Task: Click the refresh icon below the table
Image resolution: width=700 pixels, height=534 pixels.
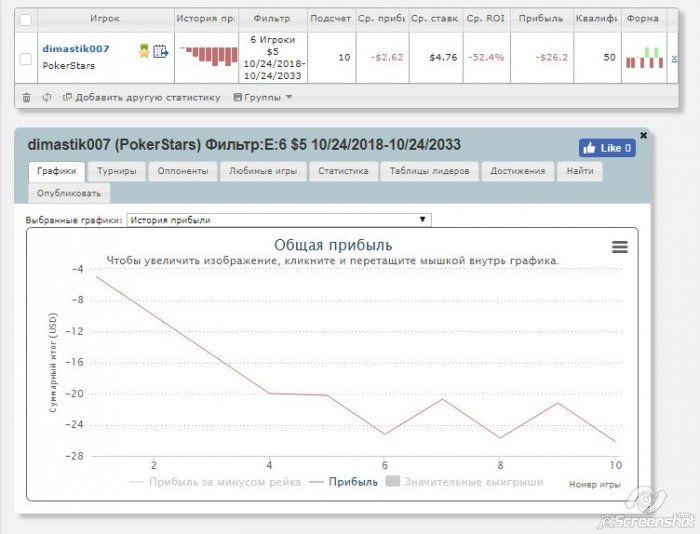Action: [x=47, y=97]
